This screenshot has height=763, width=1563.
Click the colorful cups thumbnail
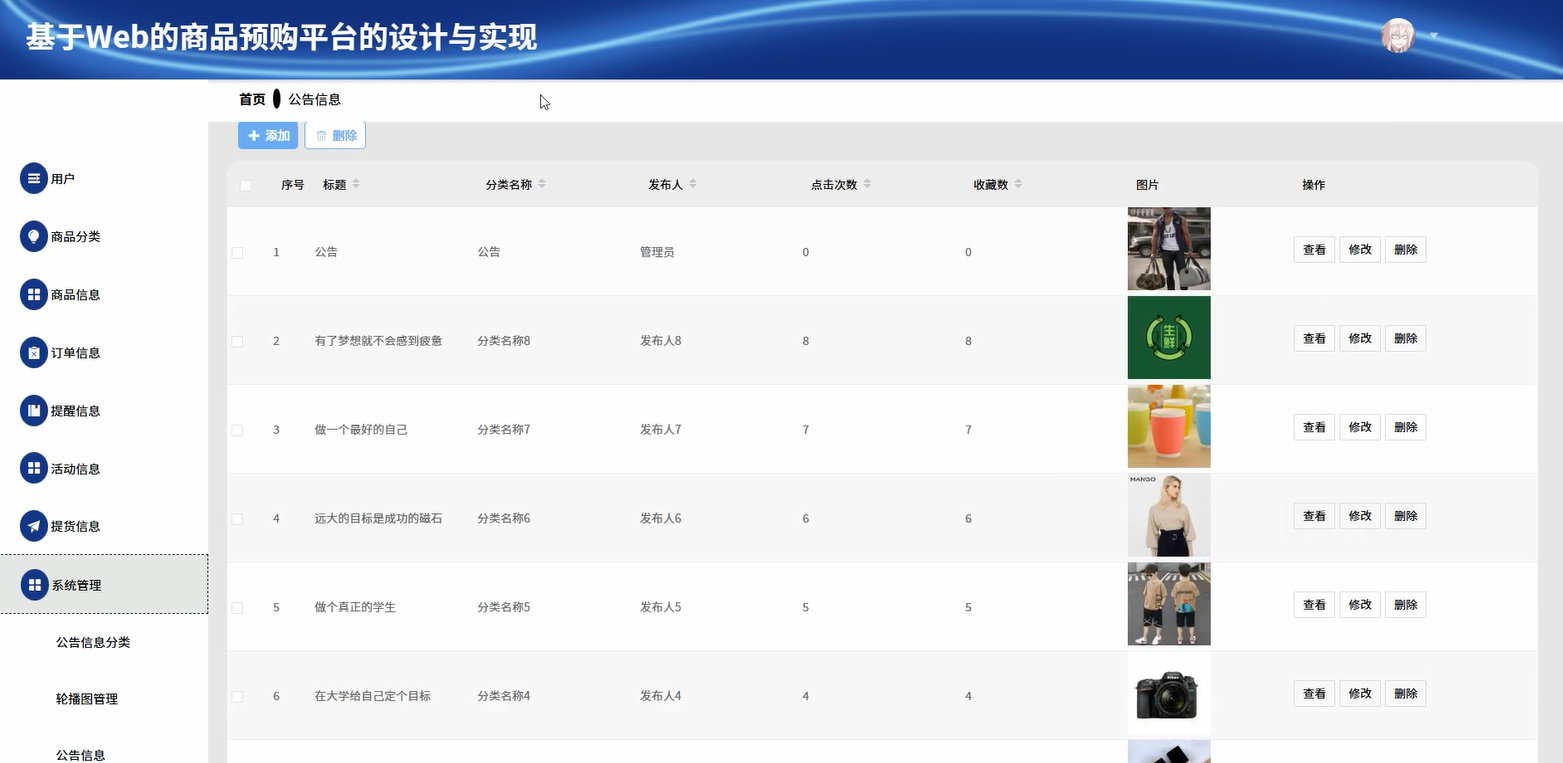(1169, 427)
